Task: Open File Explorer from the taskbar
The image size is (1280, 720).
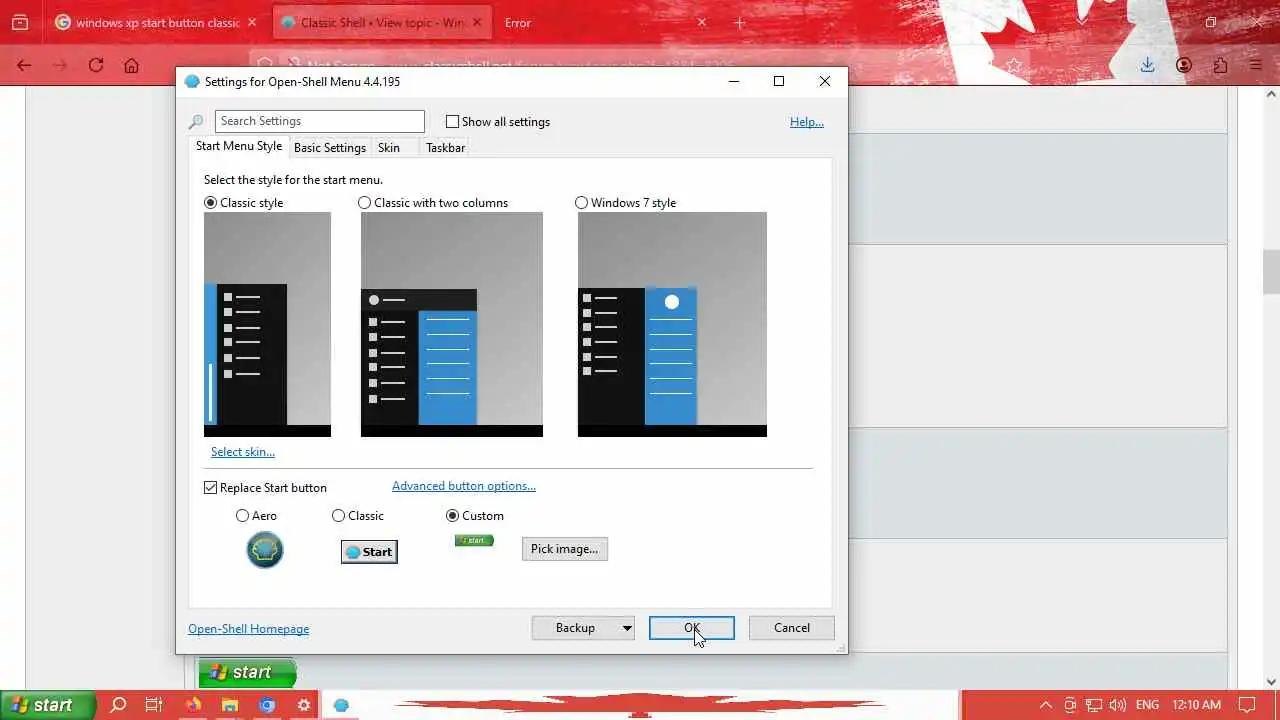Action: (230, 705)
